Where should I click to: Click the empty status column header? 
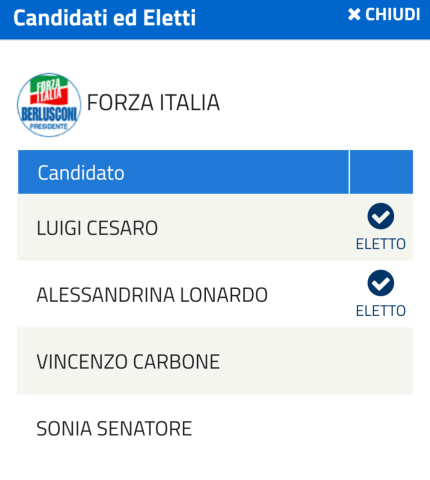[x=381, y=172]
